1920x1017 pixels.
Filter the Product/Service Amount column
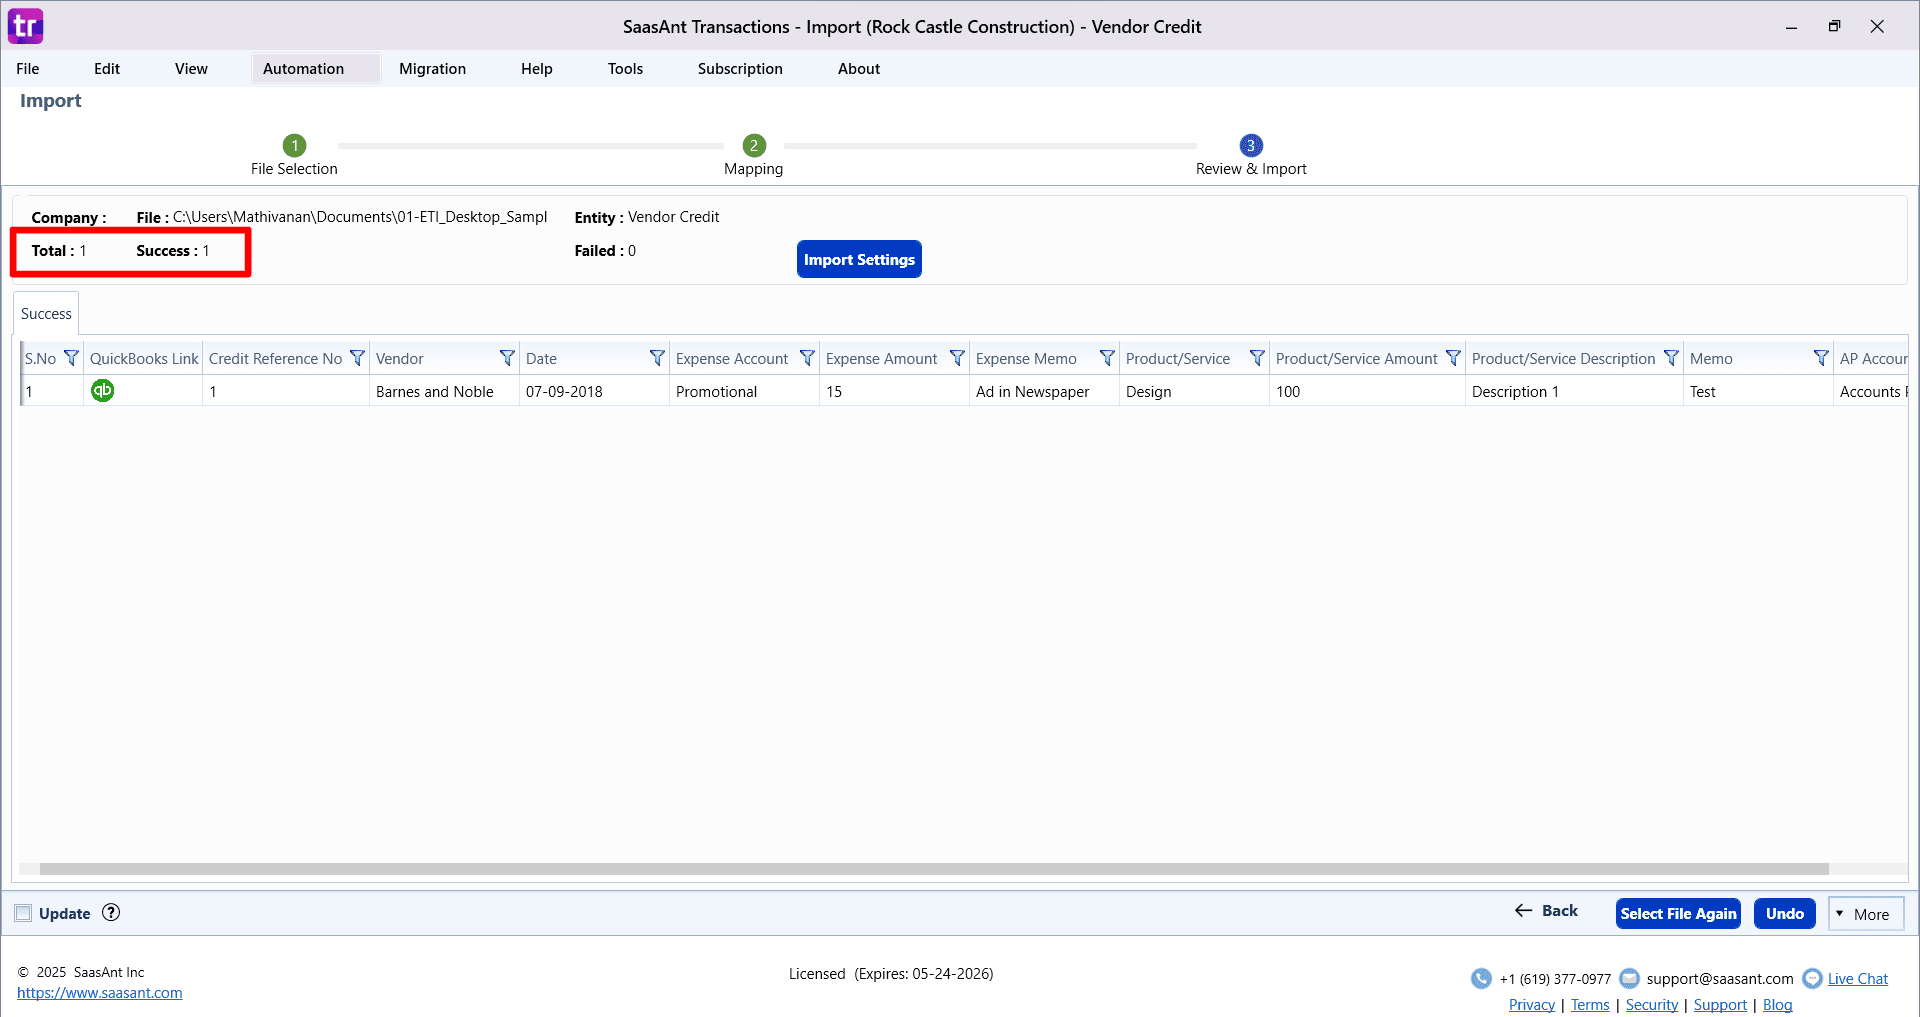coord(1453,358)
